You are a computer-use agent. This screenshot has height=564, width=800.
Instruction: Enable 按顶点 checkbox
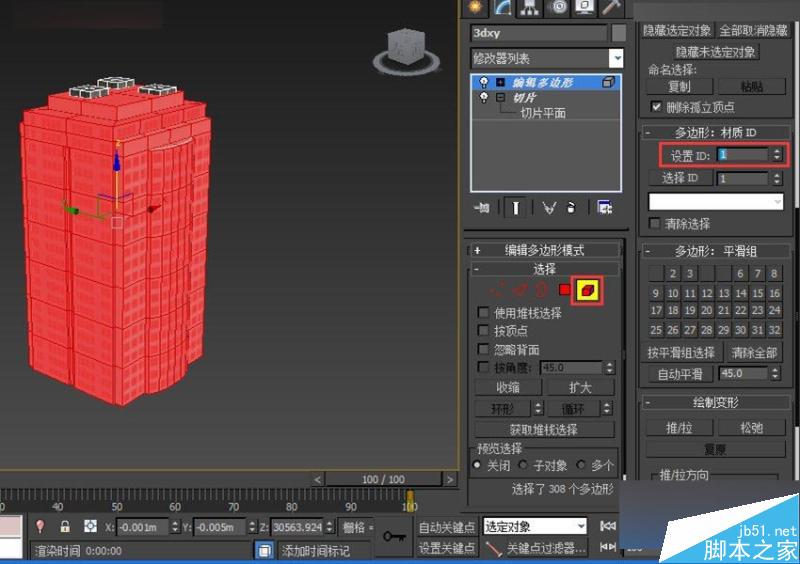(484, 331)
